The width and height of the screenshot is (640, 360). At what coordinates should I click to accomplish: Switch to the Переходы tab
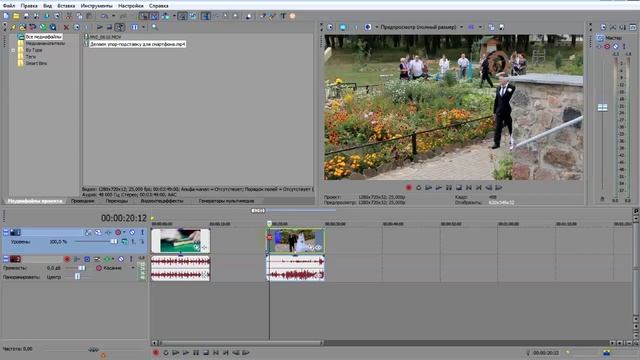[117, 201]
